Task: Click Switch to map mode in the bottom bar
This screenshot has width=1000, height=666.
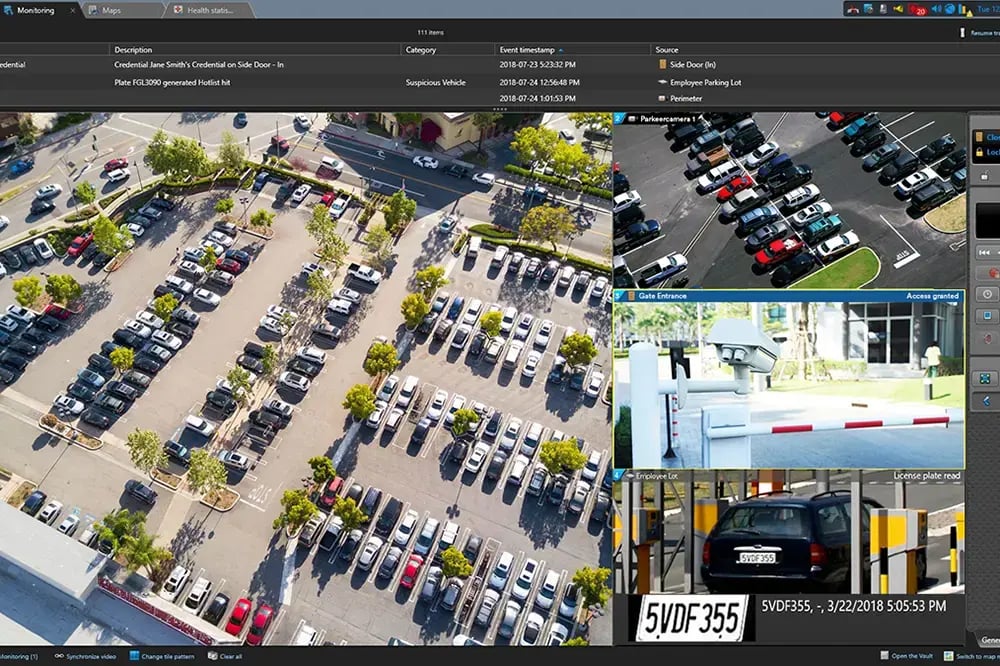Action: click(x=972, y=656)
